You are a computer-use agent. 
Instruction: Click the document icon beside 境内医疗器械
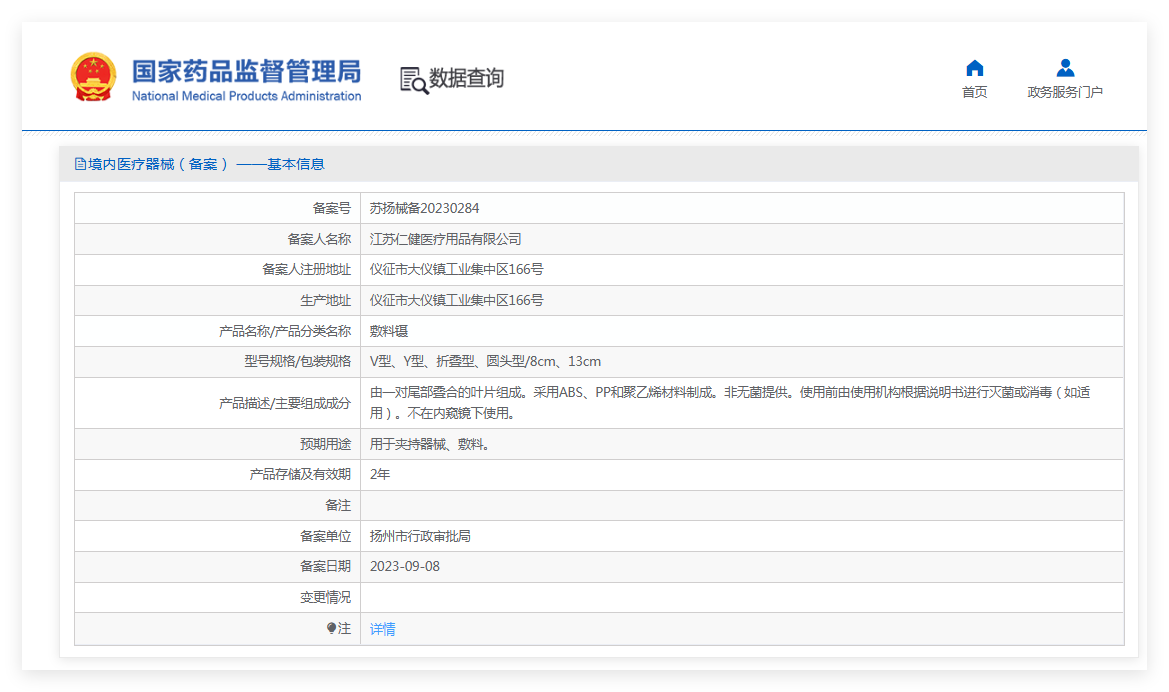[x=80, y=164]
